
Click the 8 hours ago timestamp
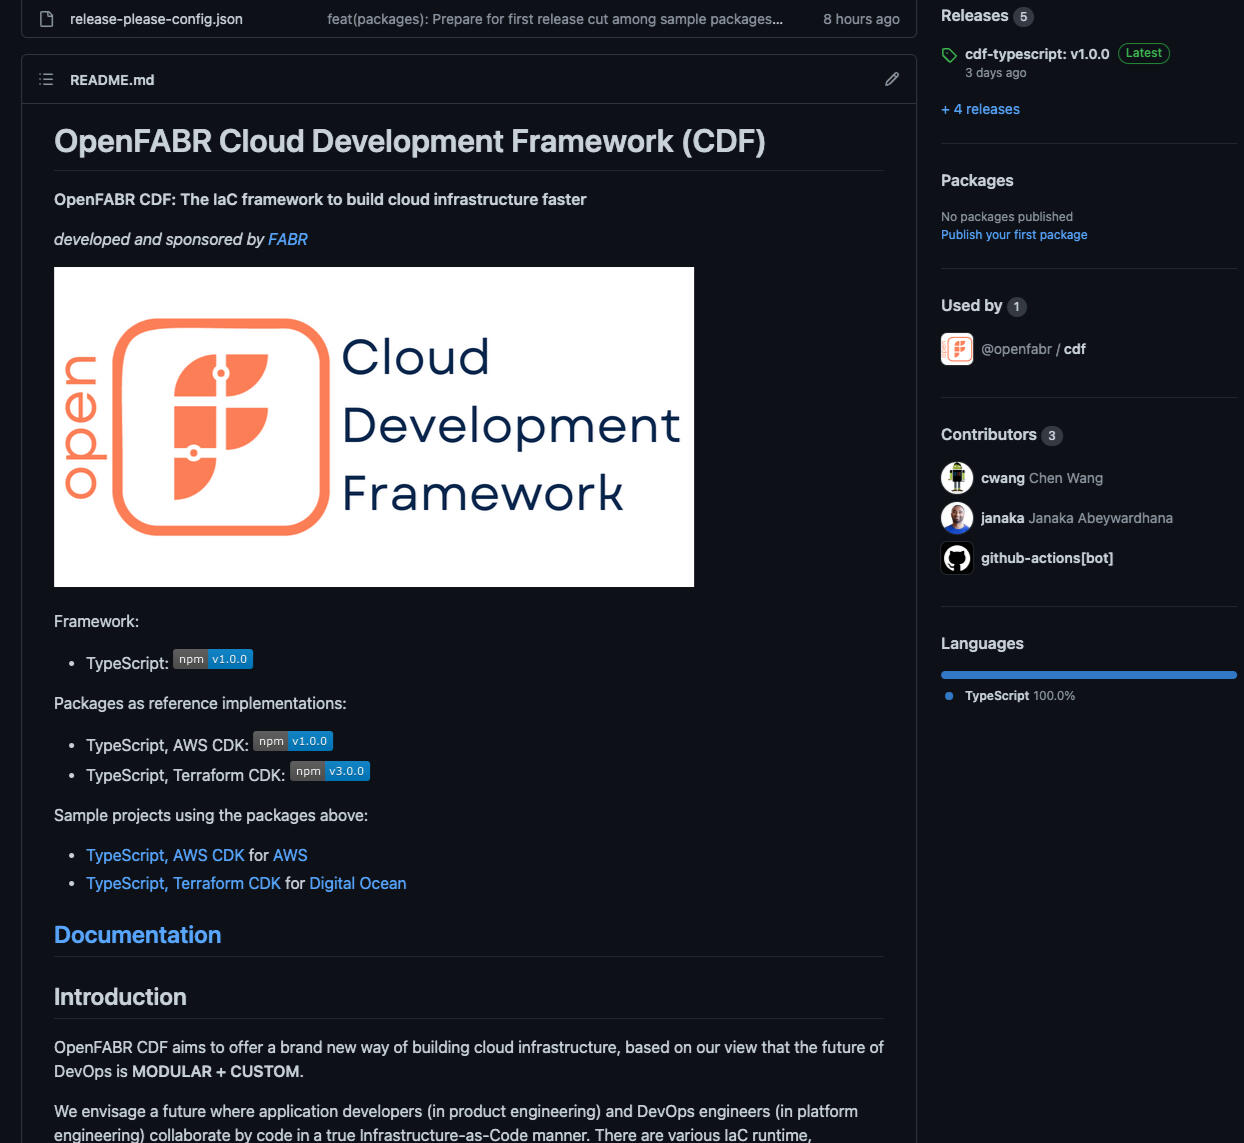pyautogui.click(x=861, y=19)
